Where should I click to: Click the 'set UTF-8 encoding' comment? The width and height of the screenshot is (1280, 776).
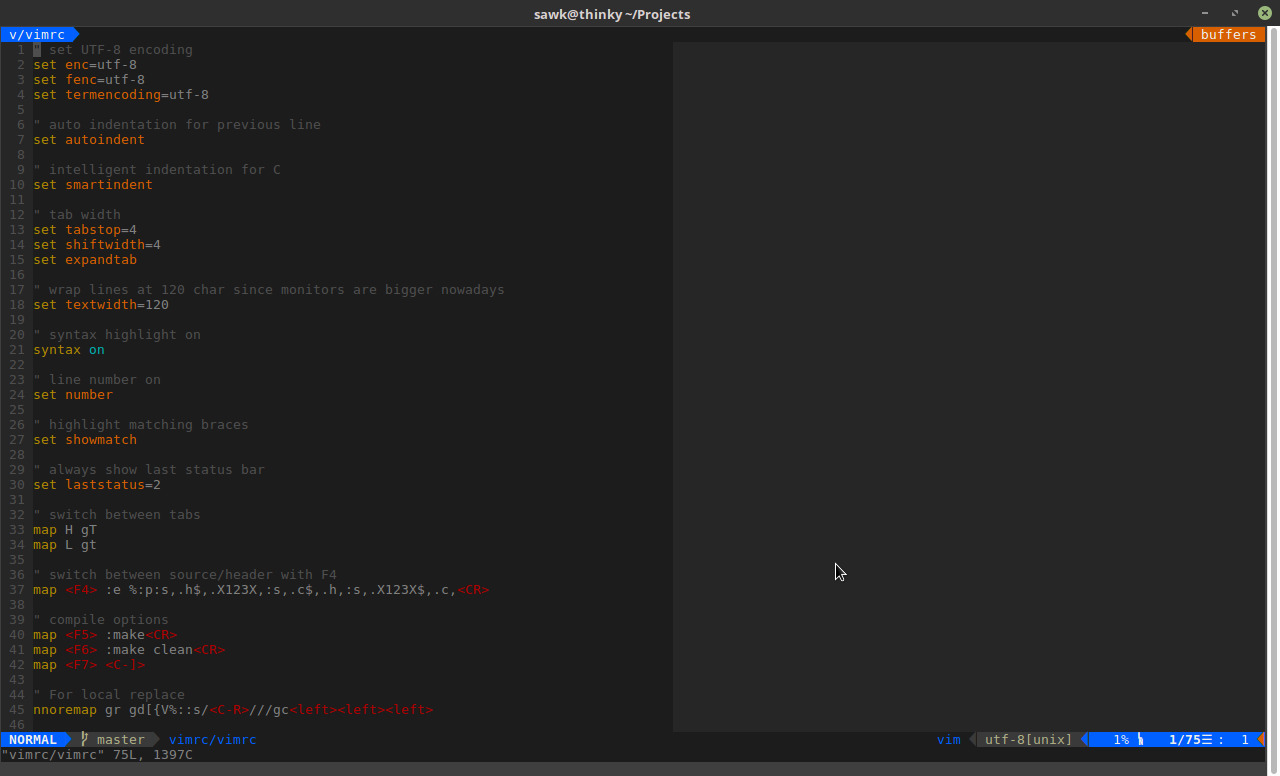click(113, 50)
